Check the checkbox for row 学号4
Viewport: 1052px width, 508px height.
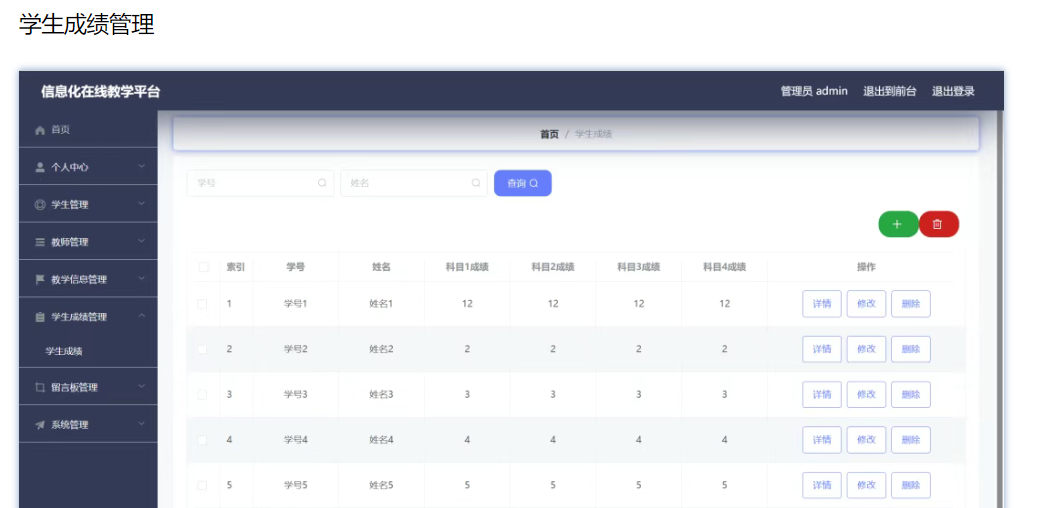(202, 440)
